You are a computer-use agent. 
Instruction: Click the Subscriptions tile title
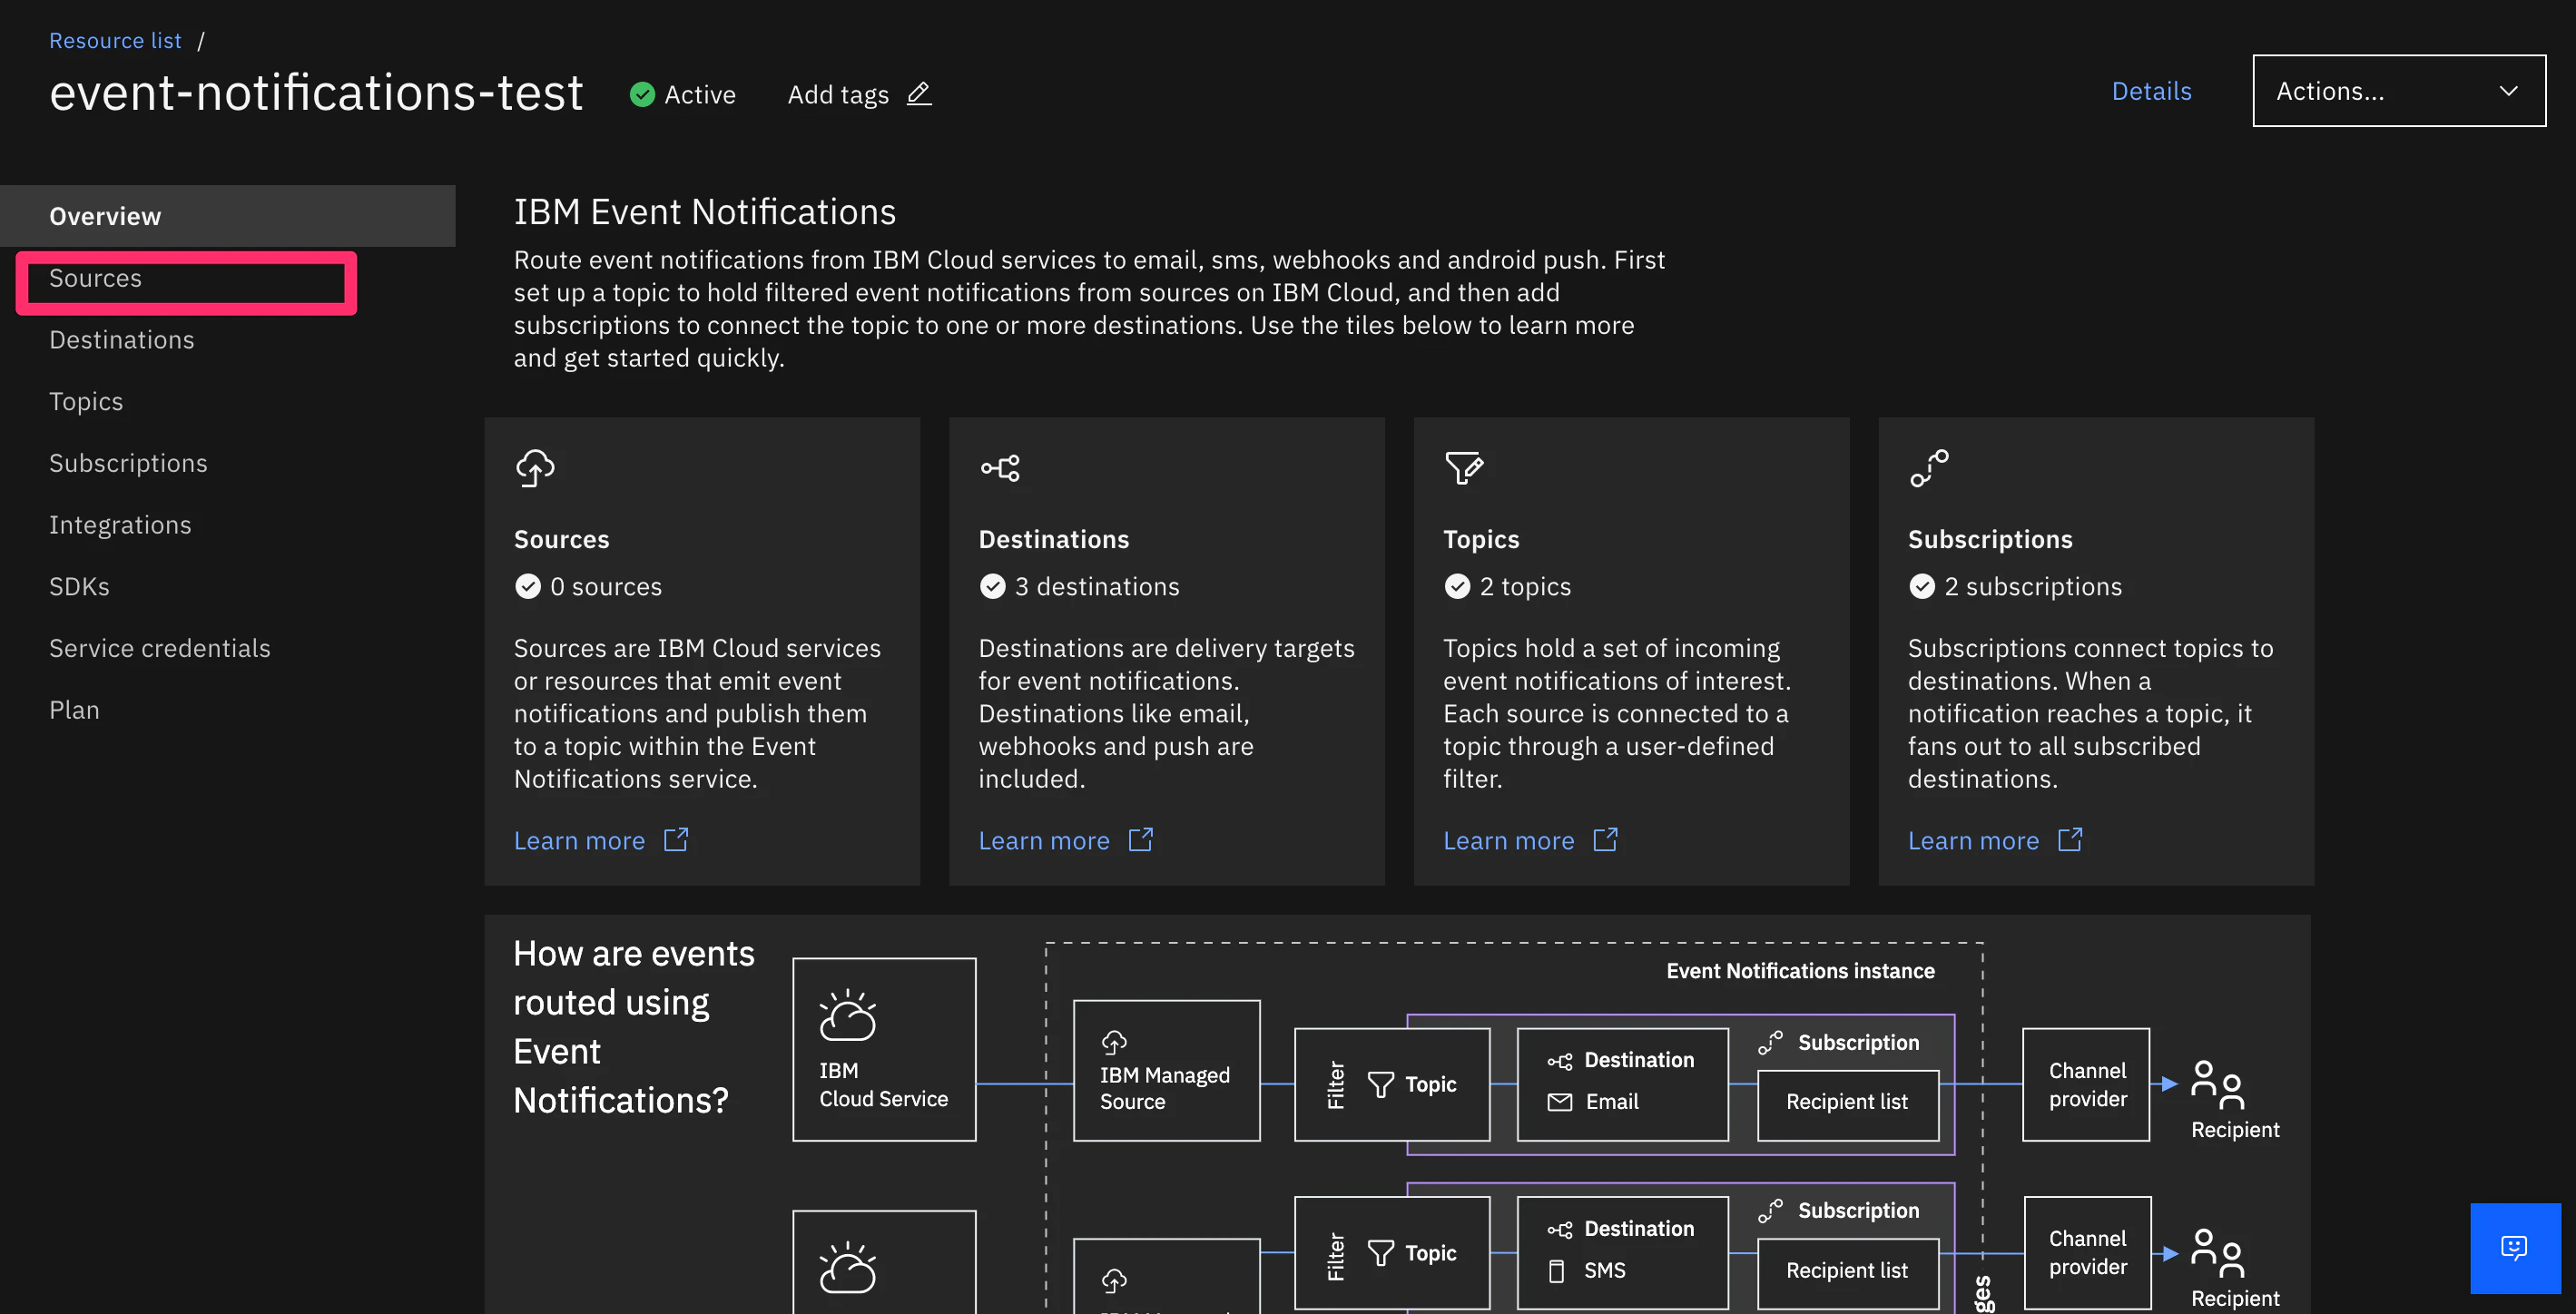tap(1990, 539)
